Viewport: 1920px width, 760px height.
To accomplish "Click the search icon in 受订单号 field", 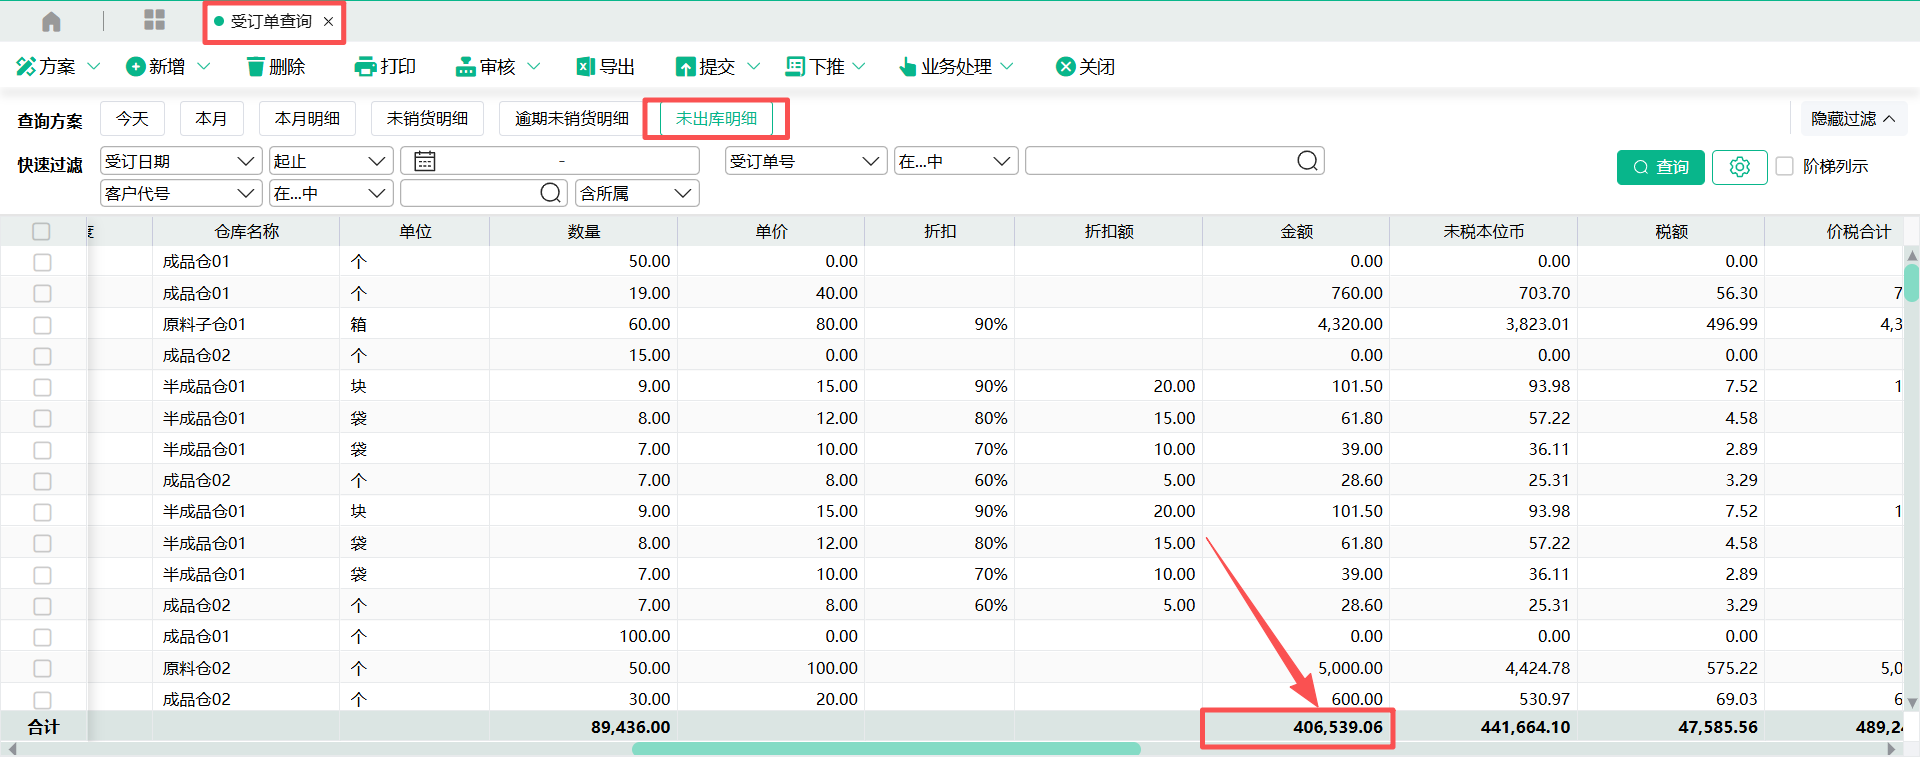I will click(x=1307, y=161).
